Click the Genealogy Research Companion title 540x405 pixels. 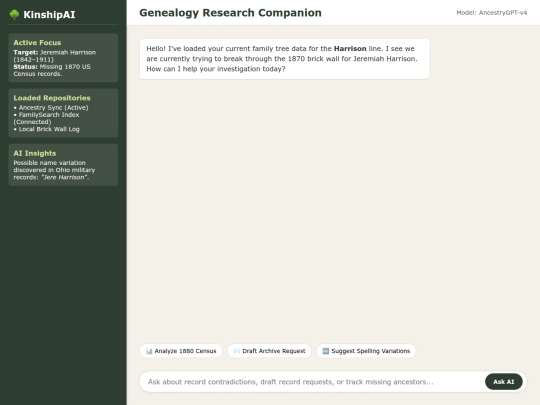pyautogui.click(x=230, y=13)
